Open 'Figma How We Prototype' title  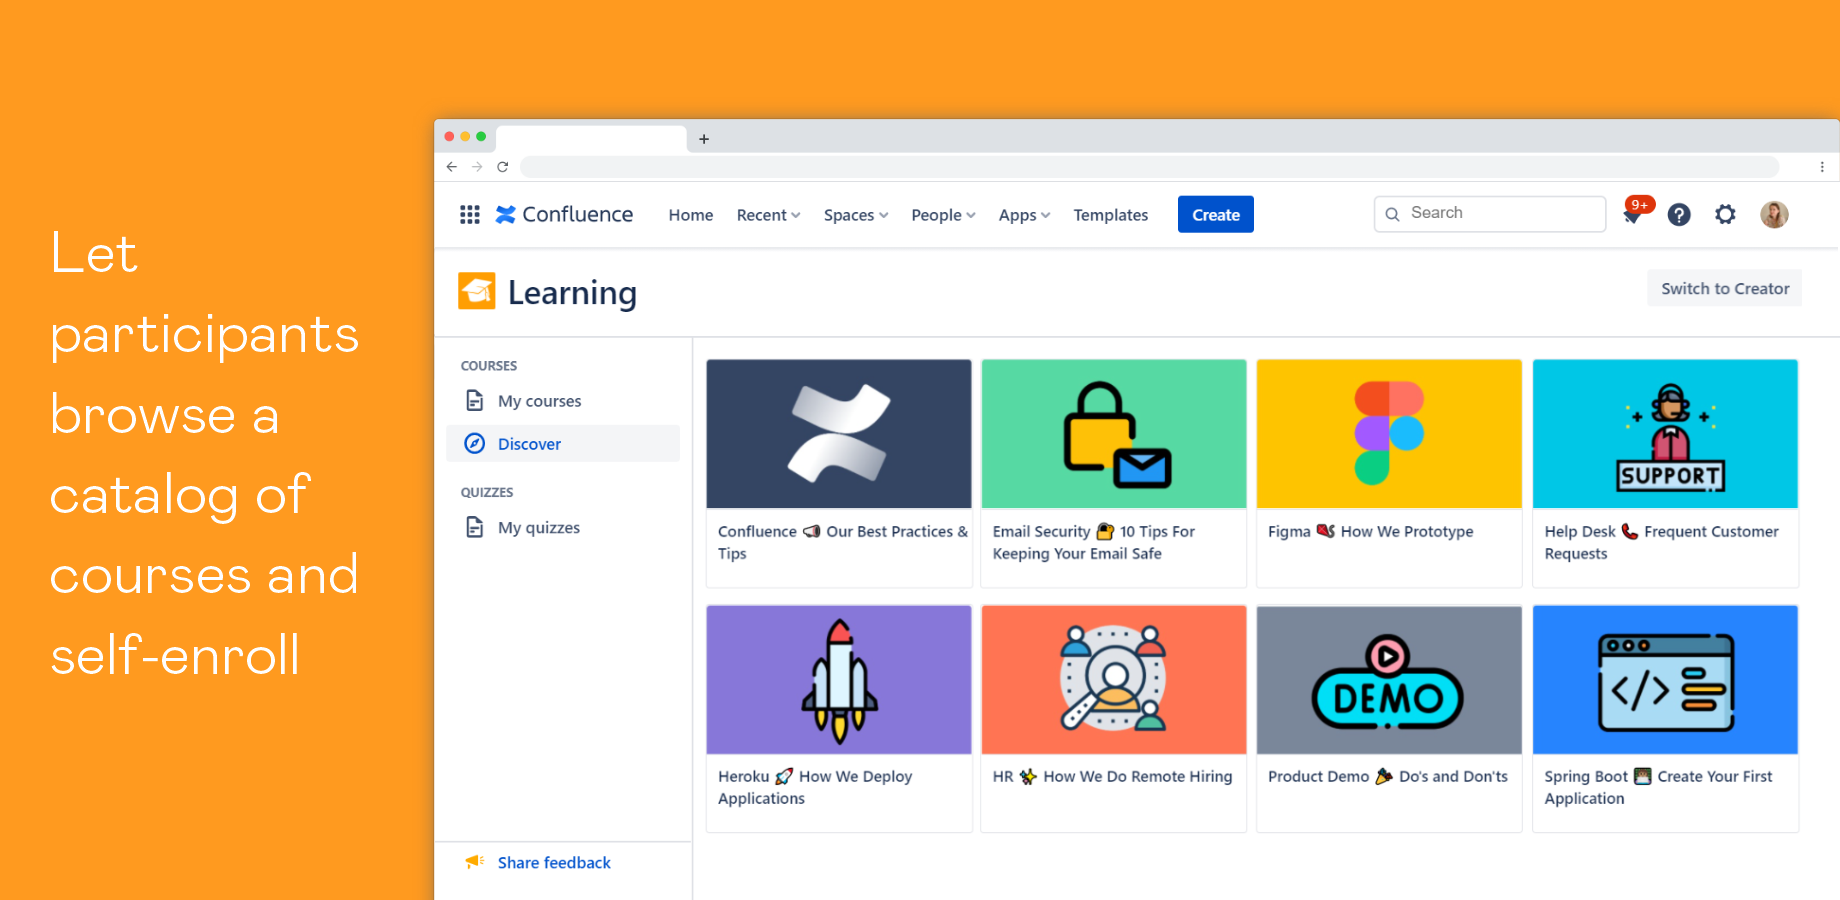click(x=1370, y=531)
